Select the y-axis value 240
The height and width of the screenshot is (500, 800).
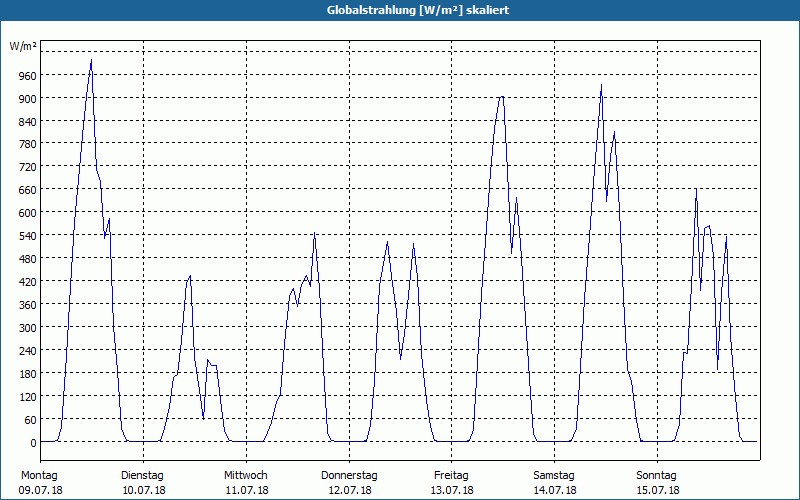pyautogui.click(x=27, y=351)
